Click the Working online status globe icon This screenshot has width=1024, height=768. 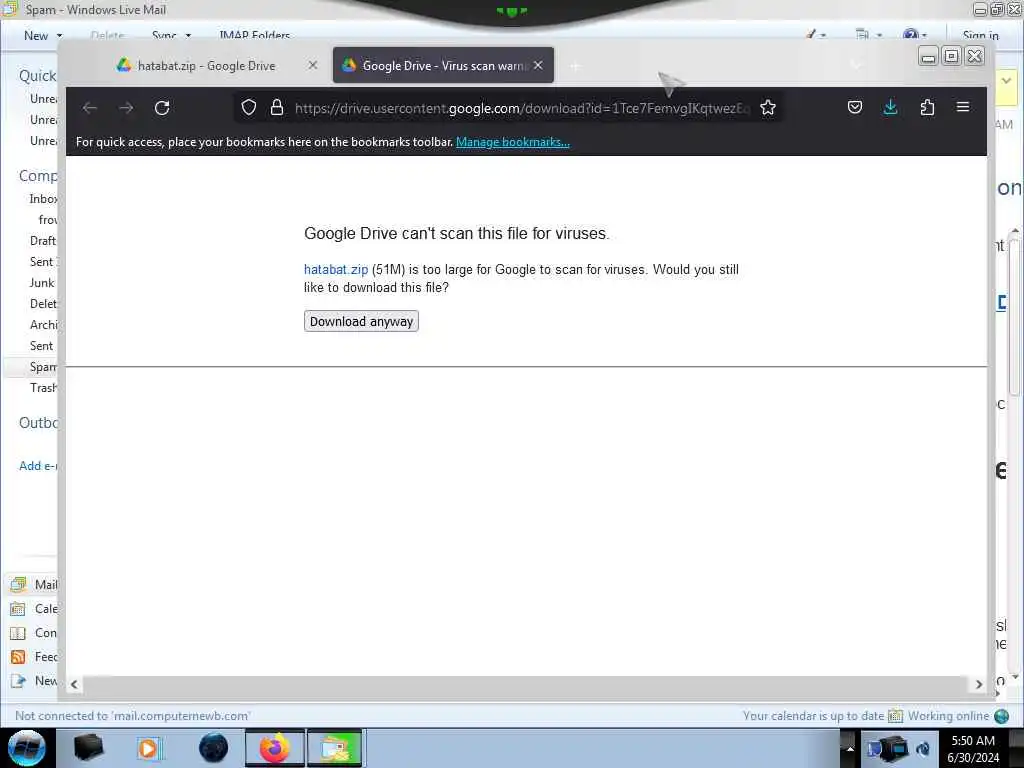coord(1001,716)
